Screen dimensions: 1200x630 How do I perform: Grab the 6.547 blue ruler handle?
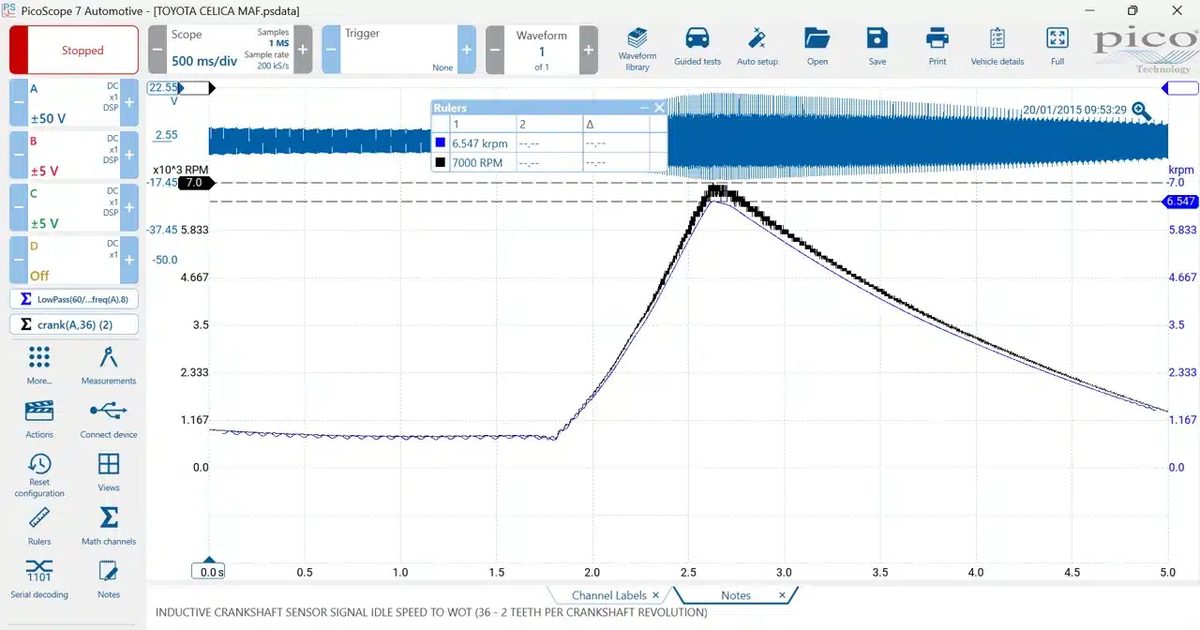pos(1180,201)
